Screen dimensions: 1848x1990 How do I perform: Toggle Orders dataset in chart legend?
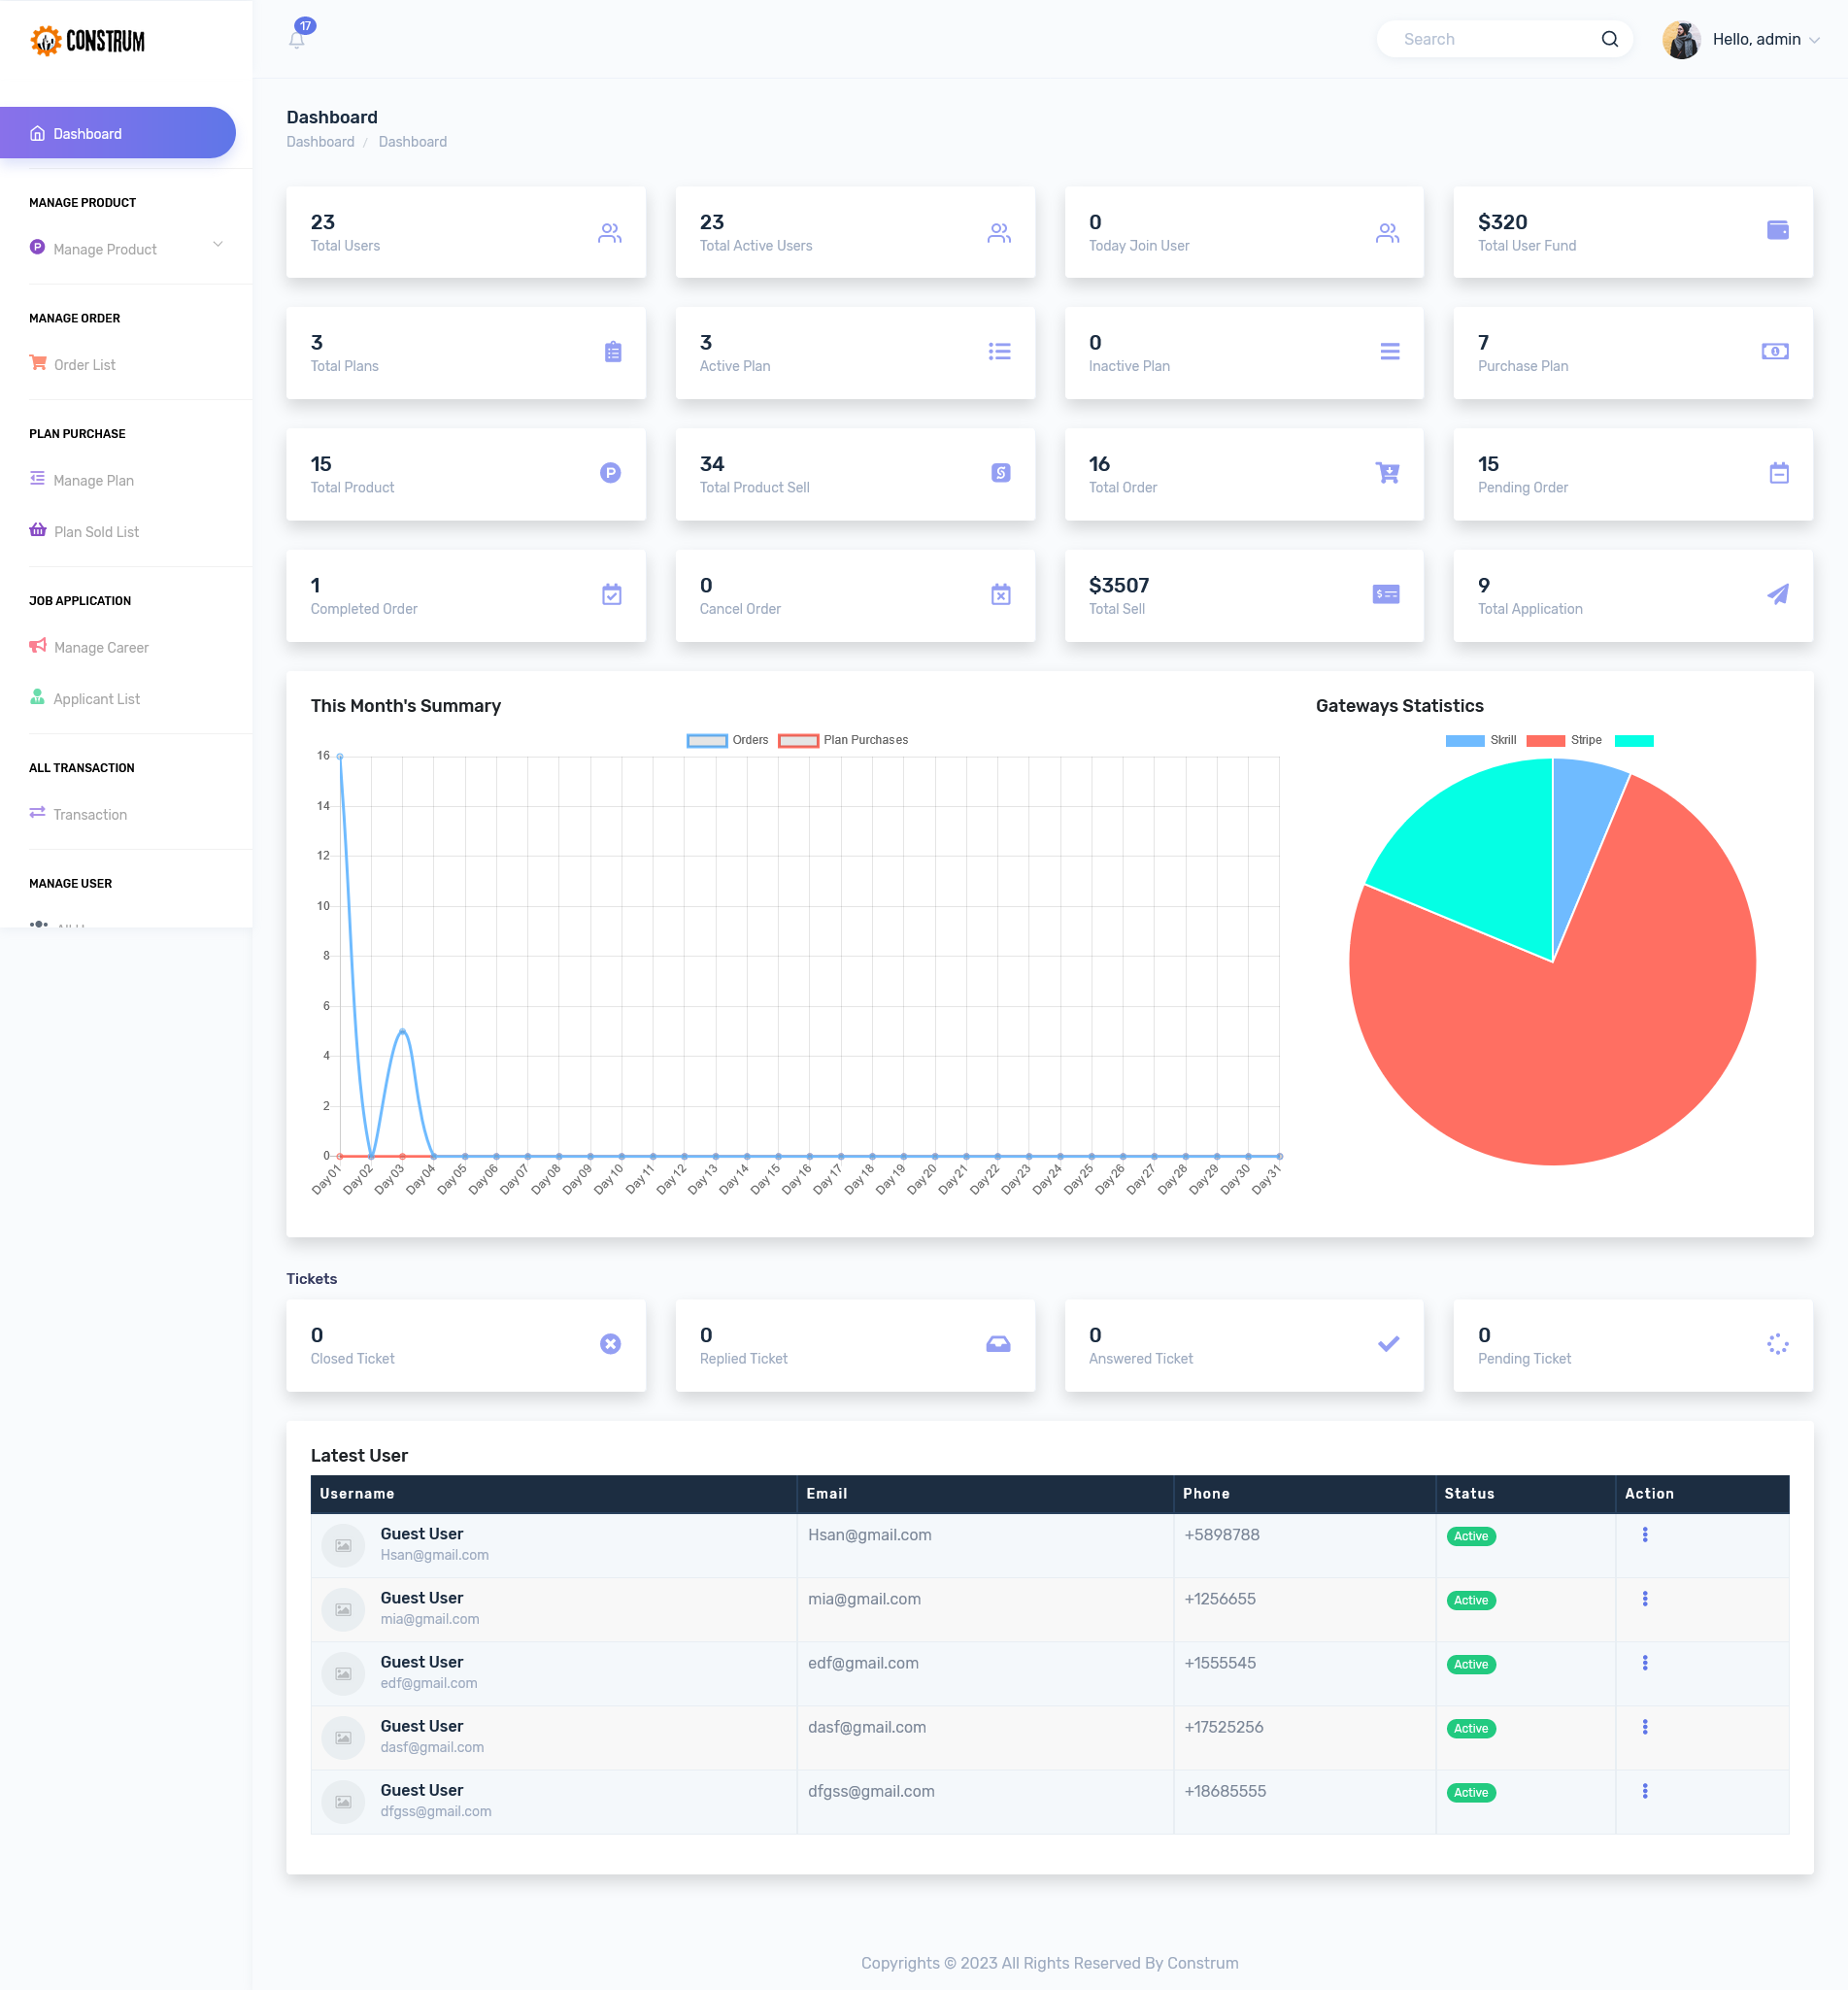click(727, 740)
